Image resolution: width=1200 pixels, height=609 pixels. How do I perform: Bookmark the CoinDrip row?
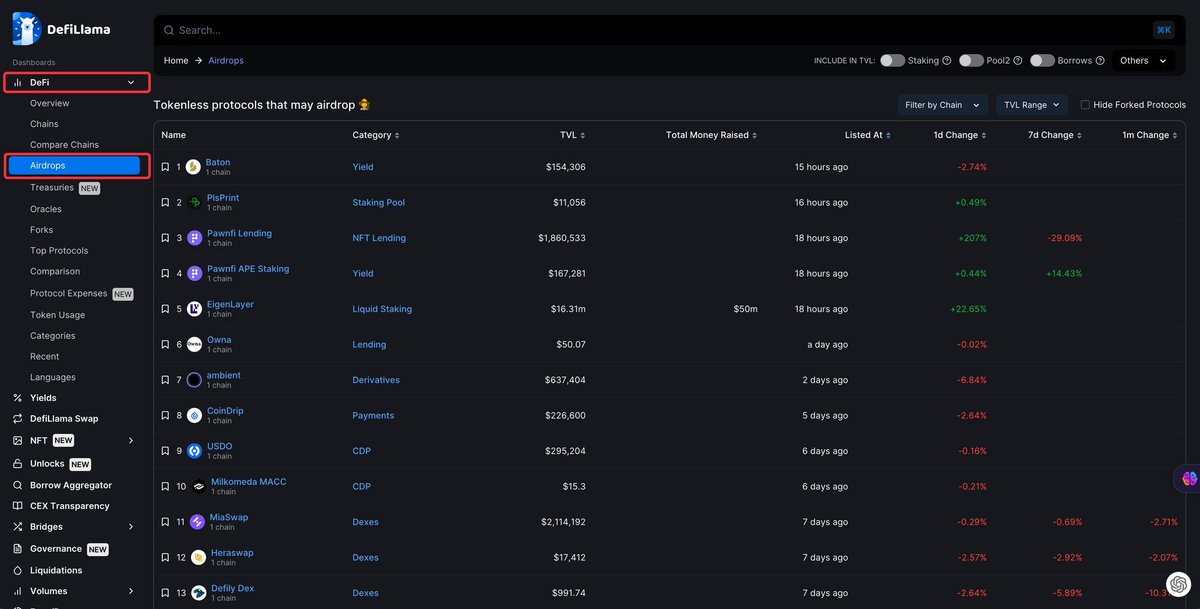[165, 415]
